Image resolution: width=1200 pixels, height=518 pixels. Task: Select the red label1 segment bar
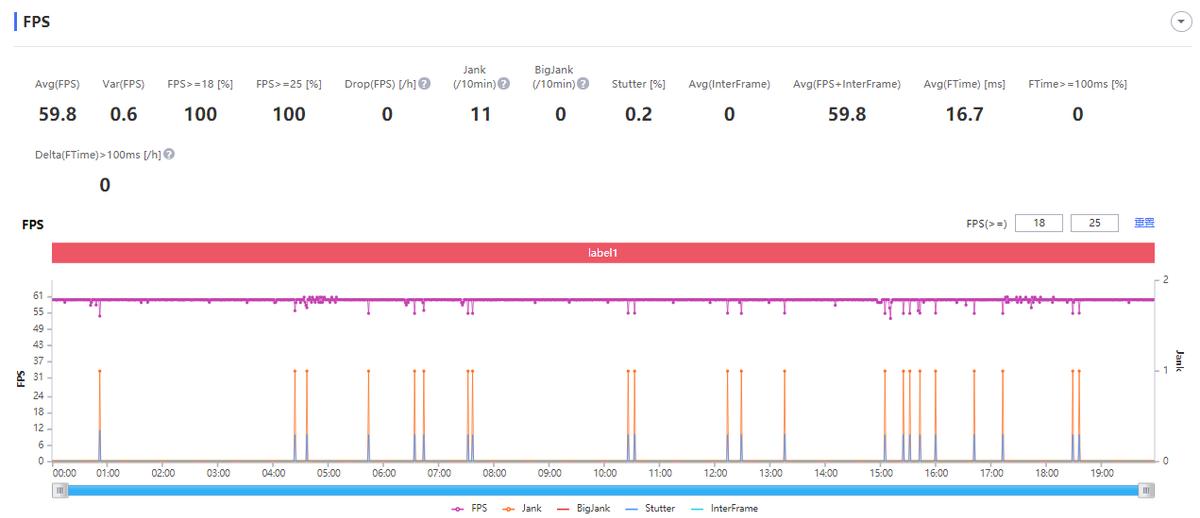tap(603, 253)
